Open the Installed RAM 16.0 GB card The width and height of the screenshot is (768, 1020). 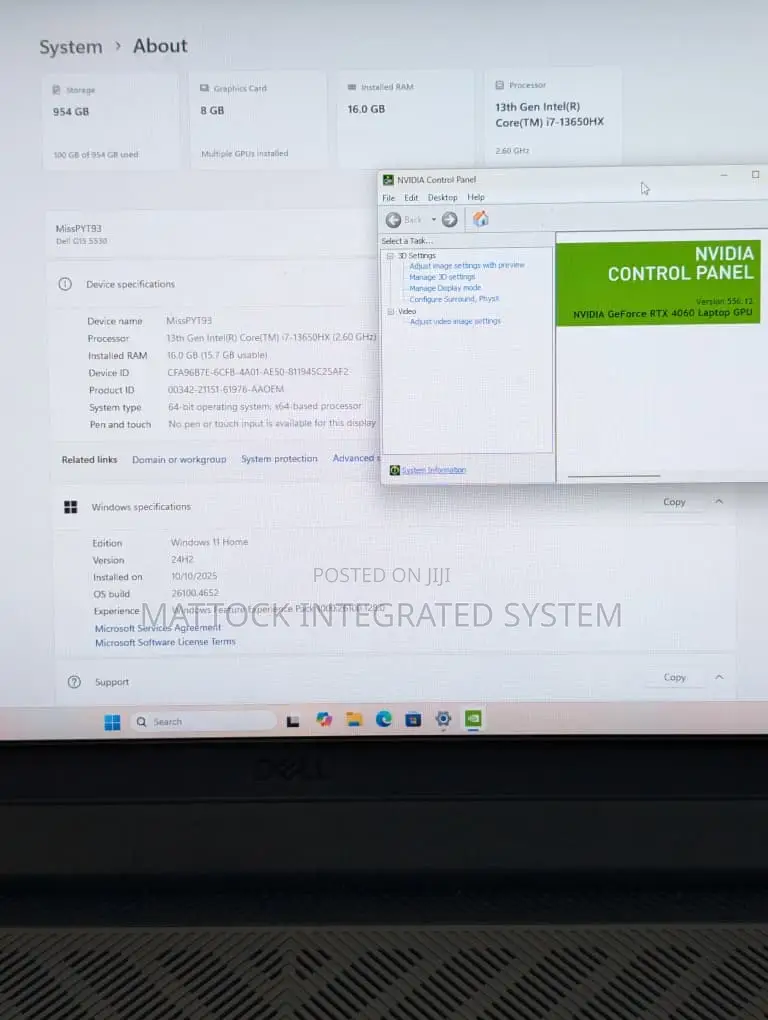(x=405, y=119)
